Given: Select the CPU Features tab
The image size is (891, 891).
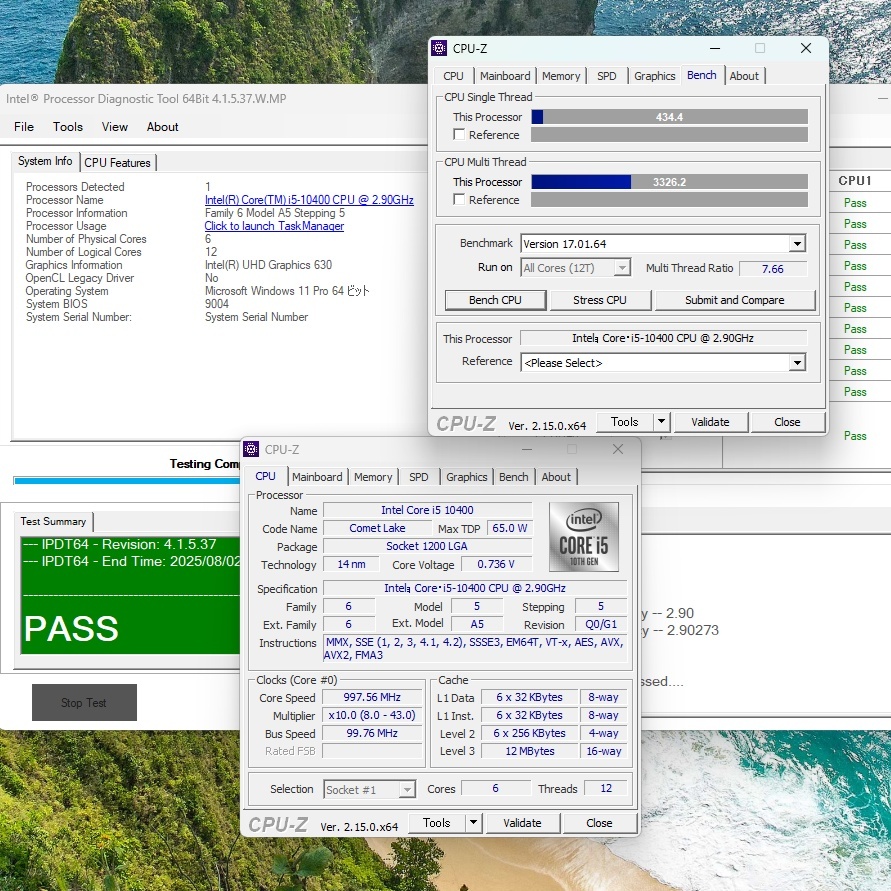Looking at the screenshot, I should [117, 163].
